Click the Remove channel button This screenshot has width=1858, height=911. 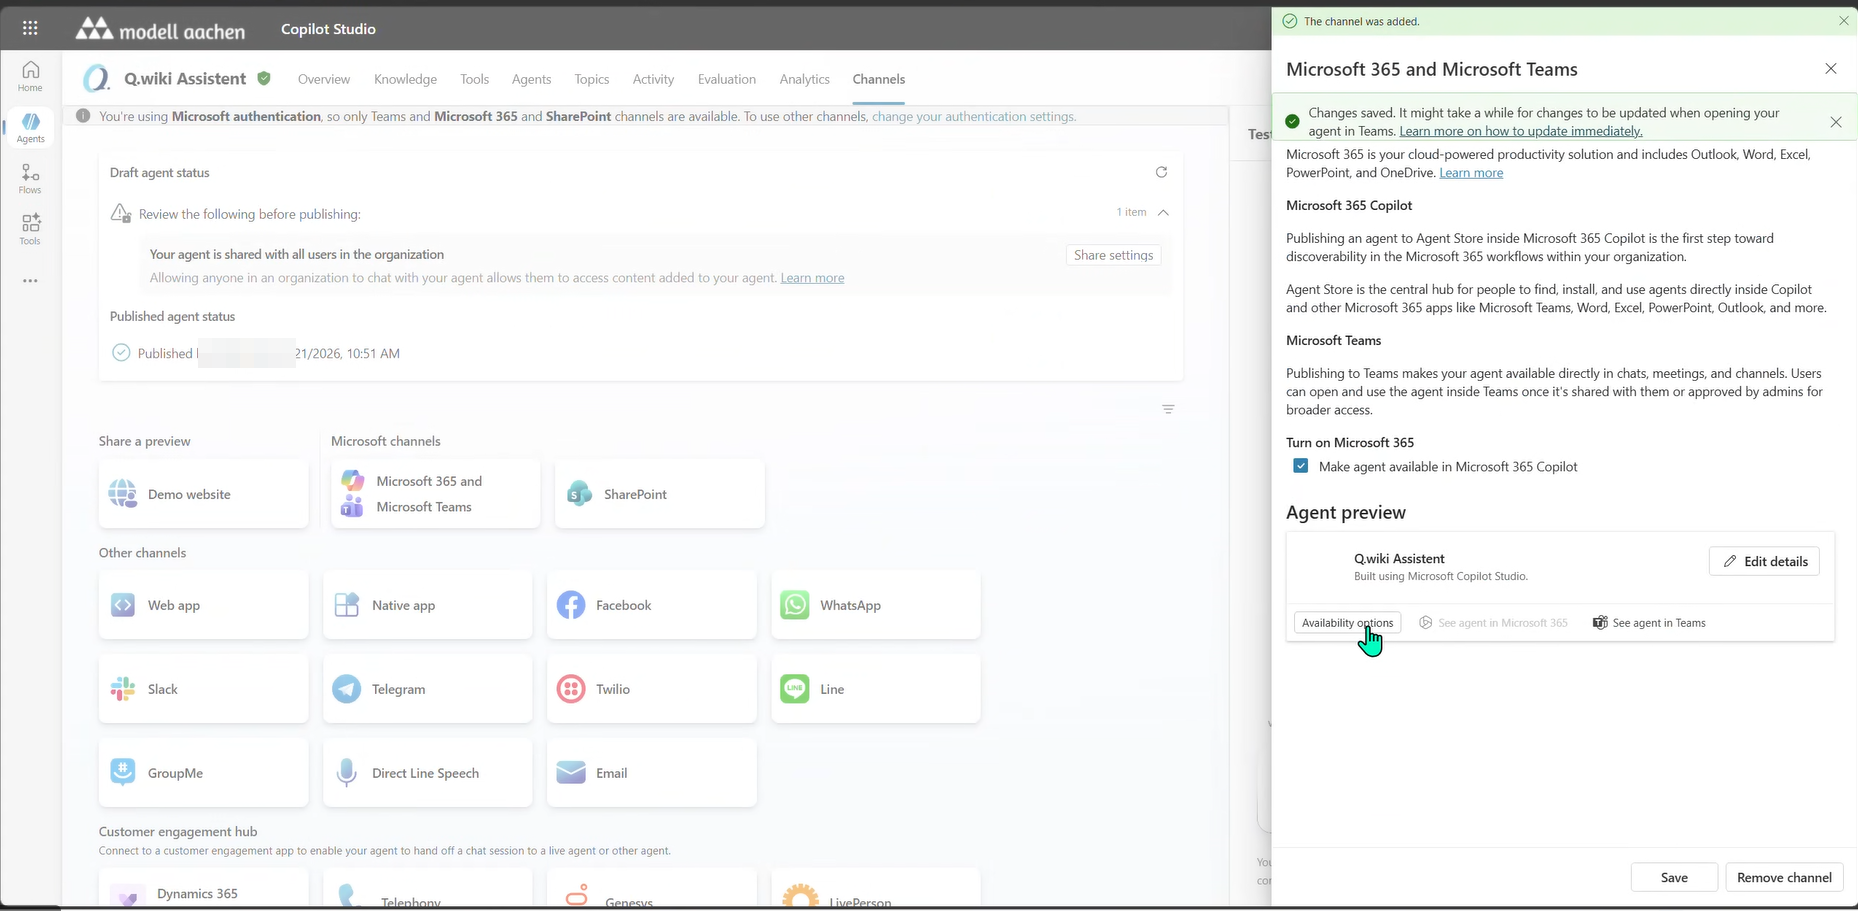click(x=1784, y=877)
